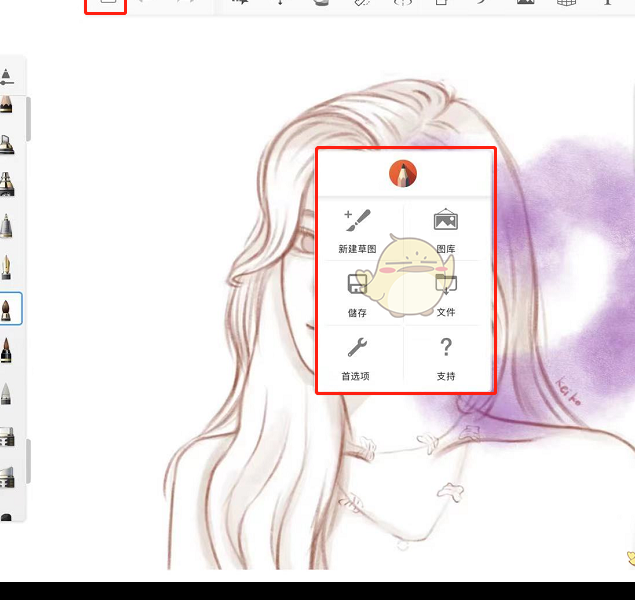Open the brush properties icon above the palette
This screenshot has width=635, height=600.
tap(6, 77)
